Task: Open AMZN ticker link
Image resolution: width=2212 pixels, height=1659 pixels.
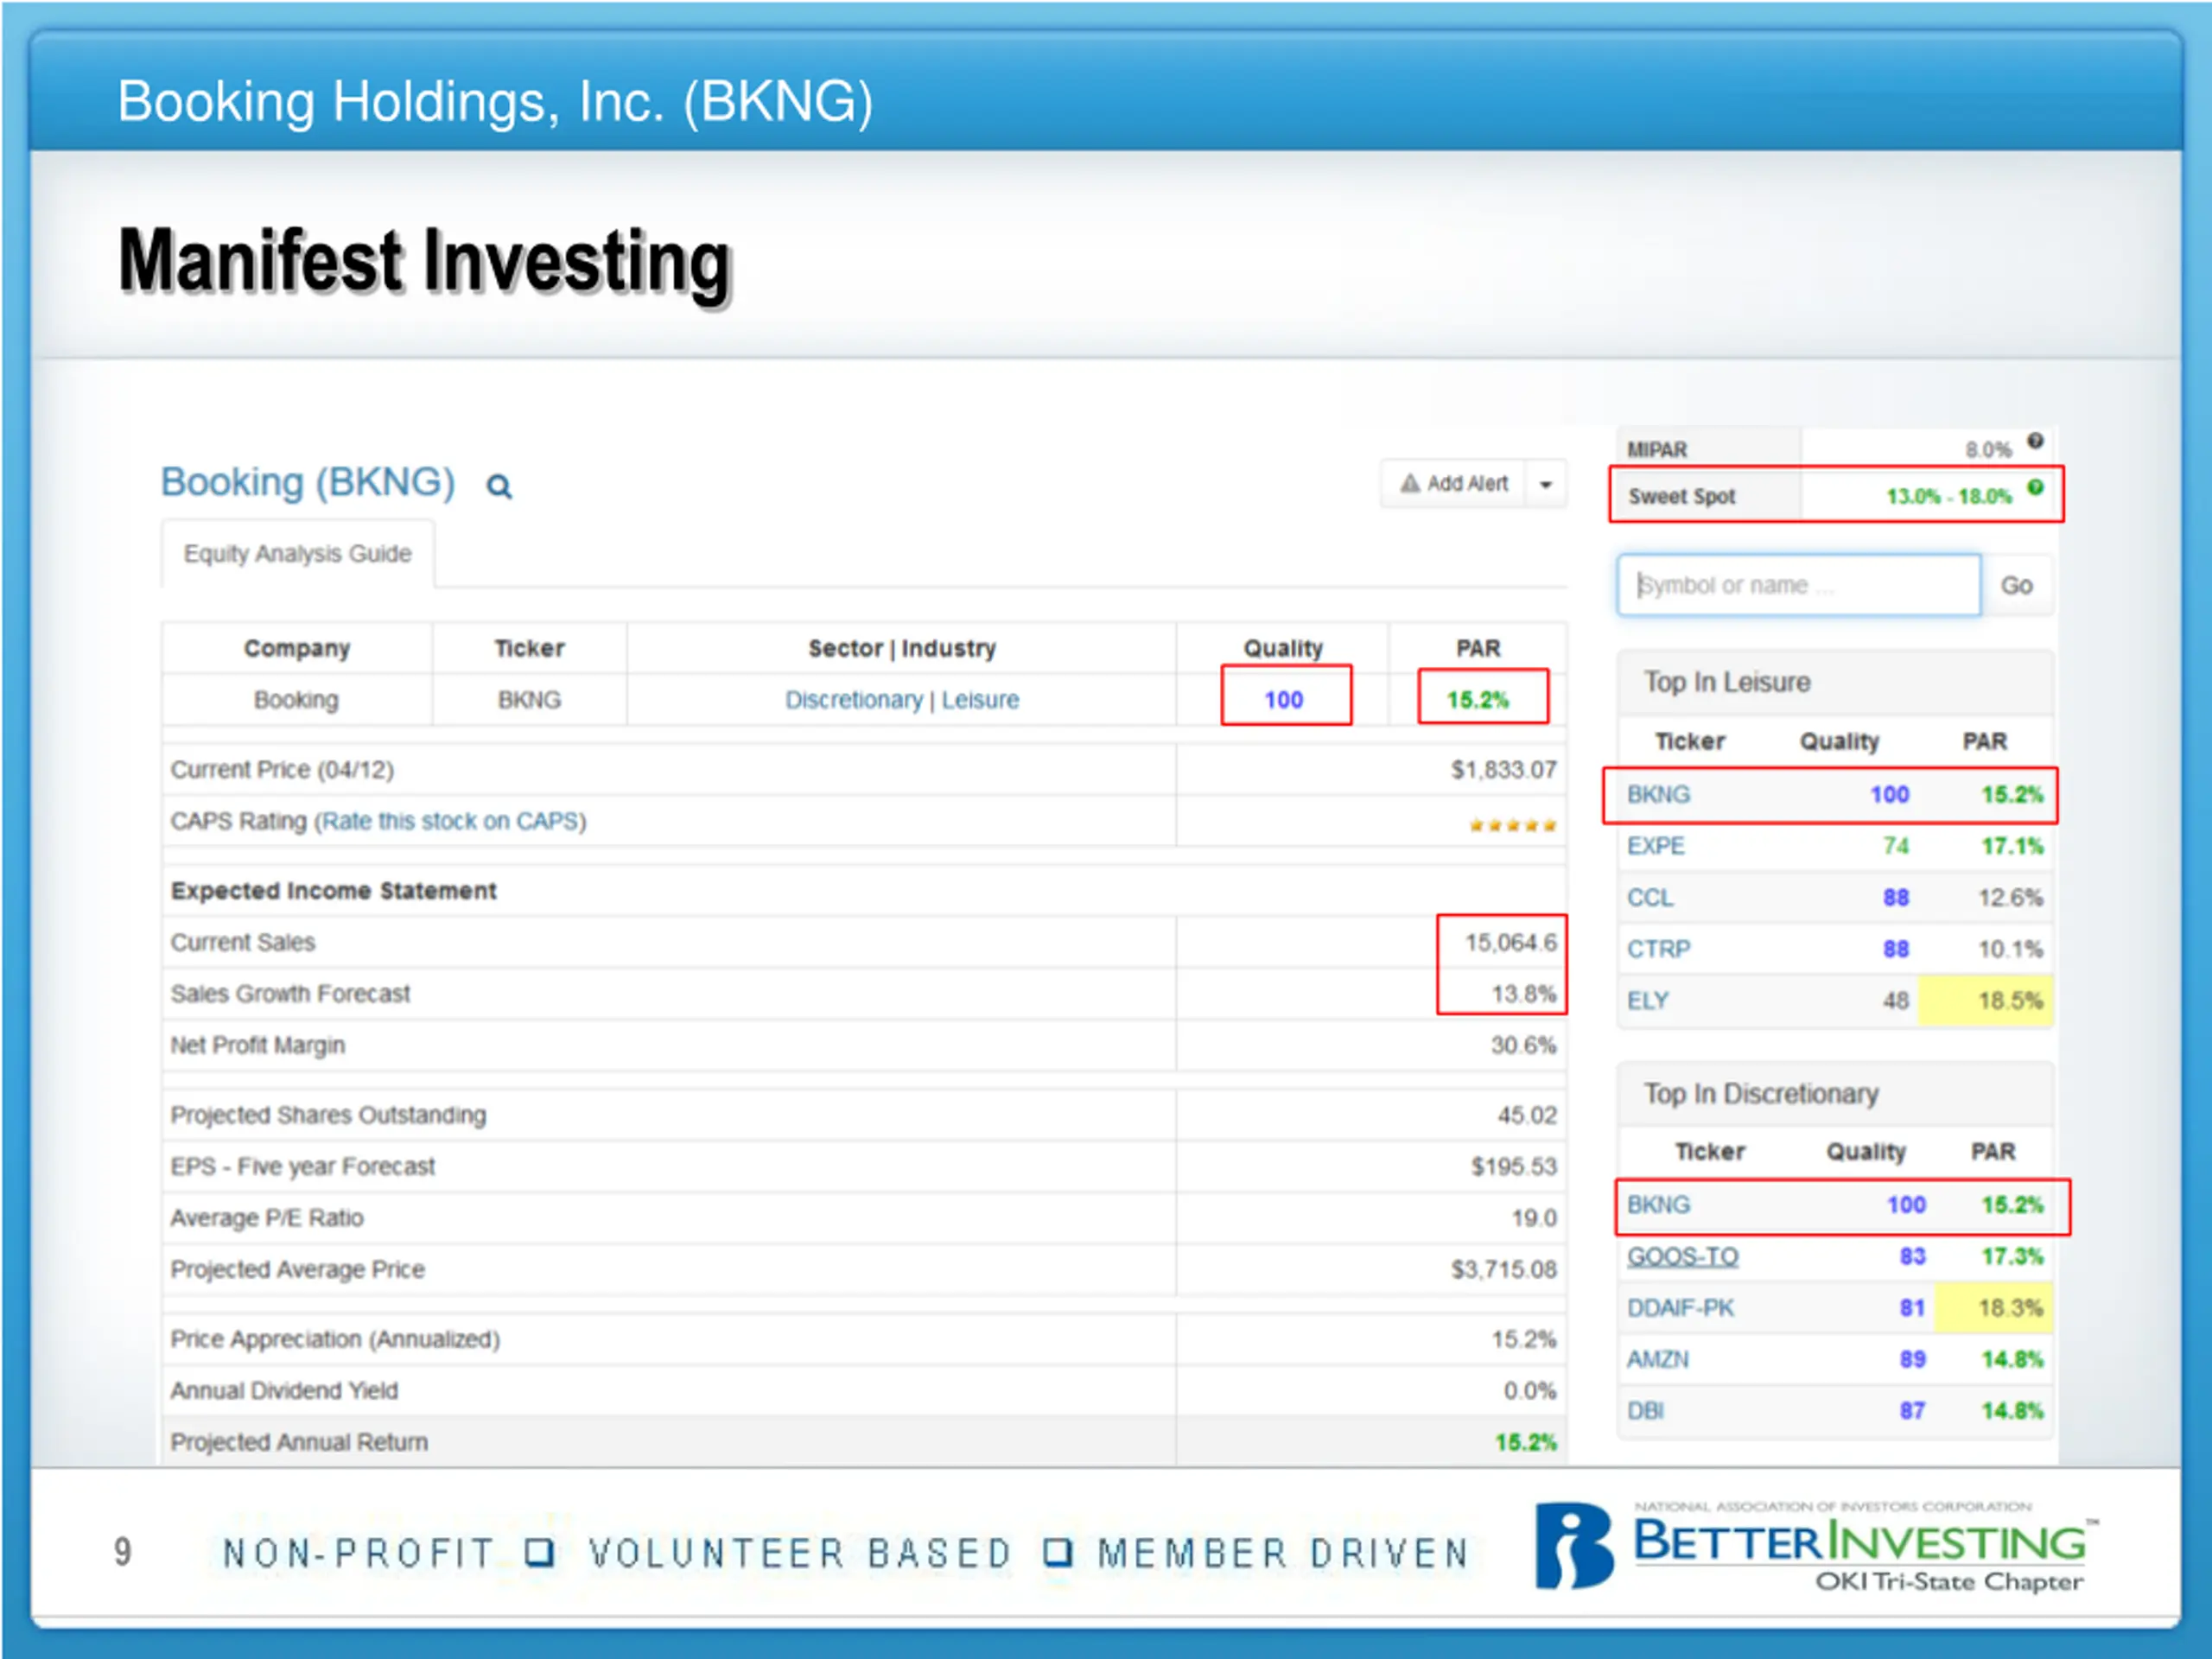Action: pos(1657,1359)
